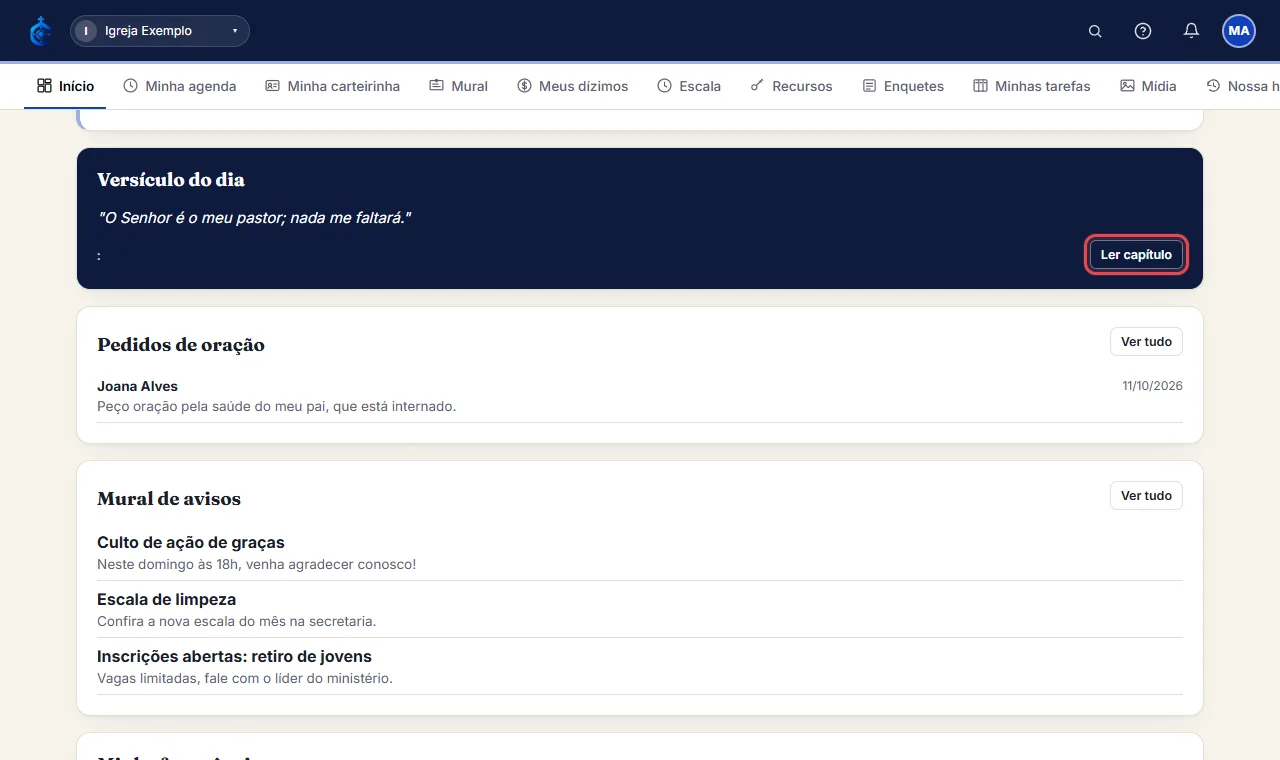Click the church app logo icon
1280x760 pixels.
click(40, 31)
